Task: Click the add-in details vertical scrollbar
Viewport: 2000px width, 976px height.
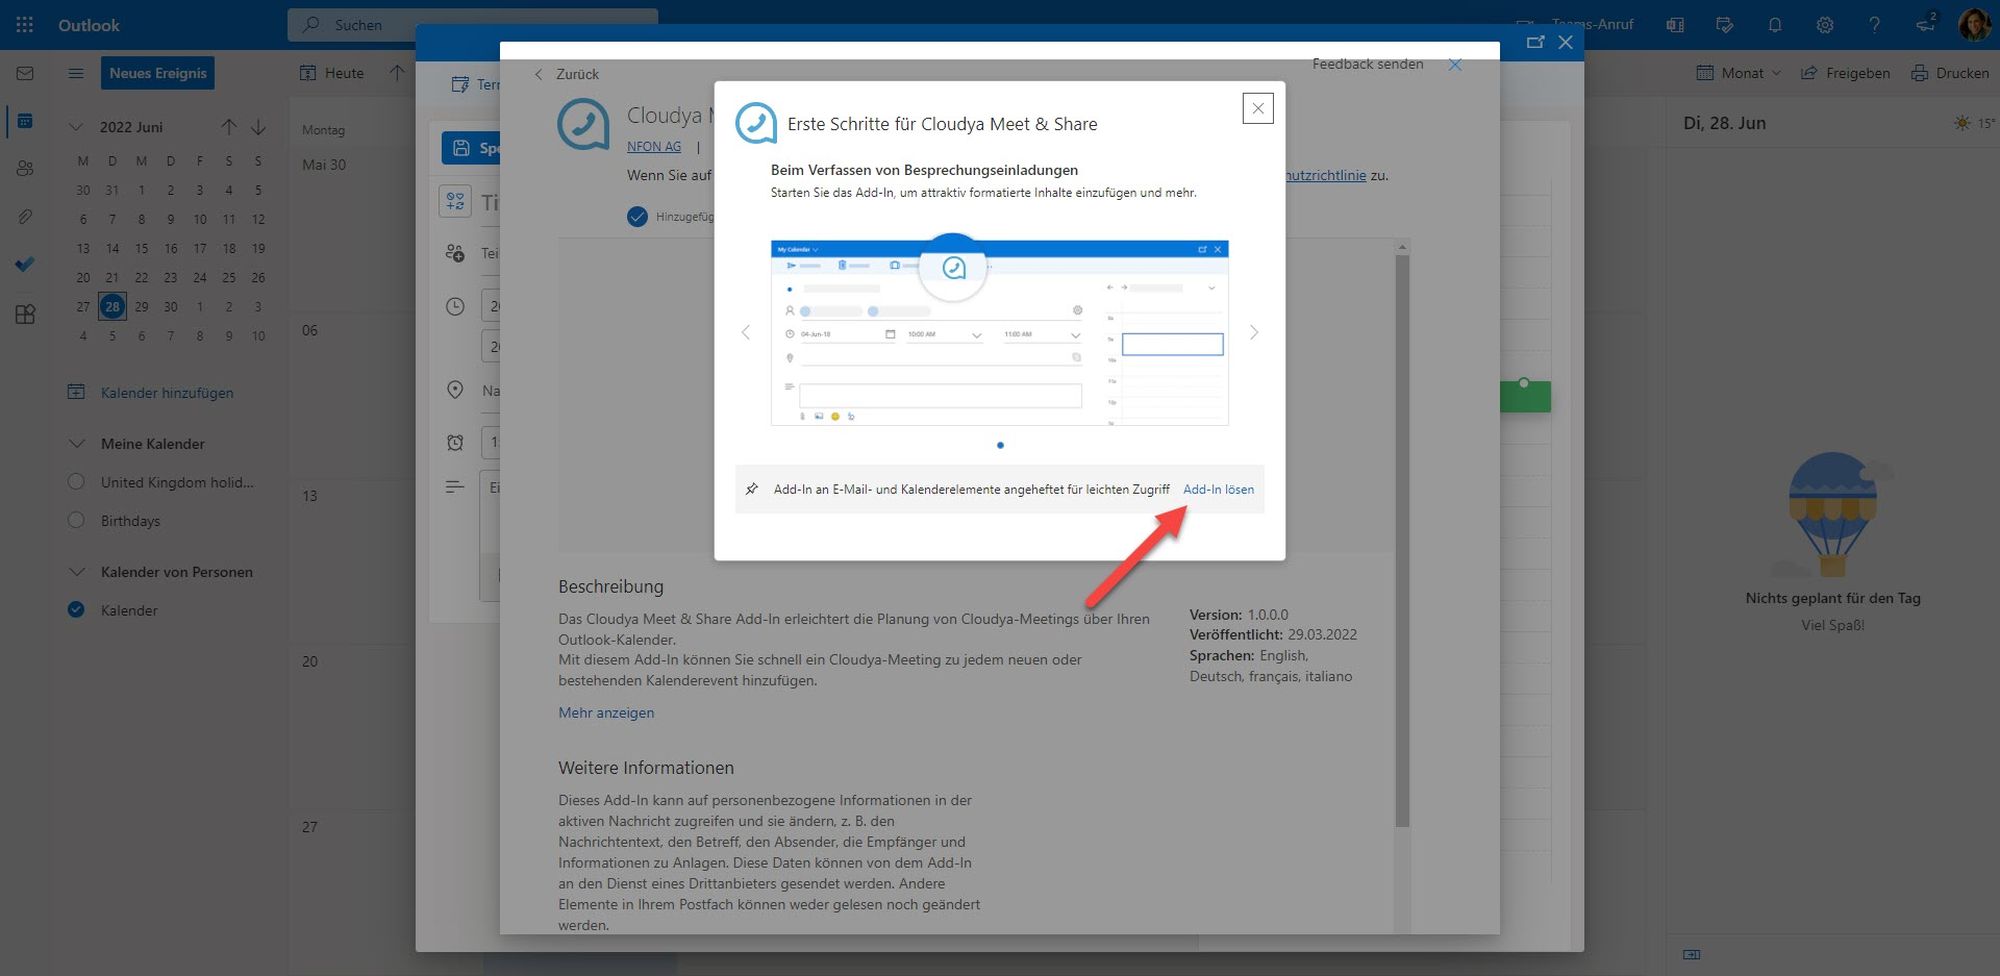Action: click(1402, 540)
